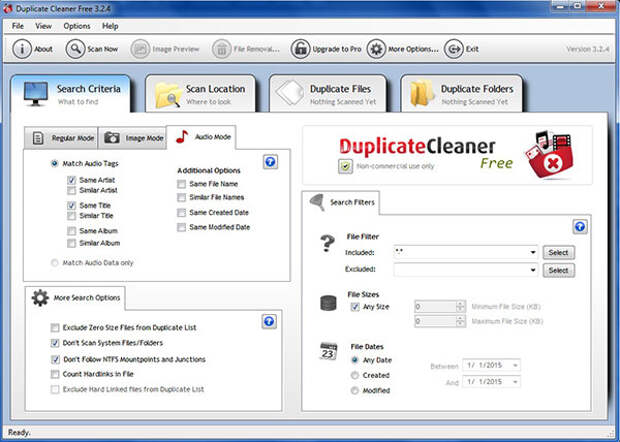Click the Maximum File Size spinner arrows
The image size is (620, 442).
click(460, 321)
